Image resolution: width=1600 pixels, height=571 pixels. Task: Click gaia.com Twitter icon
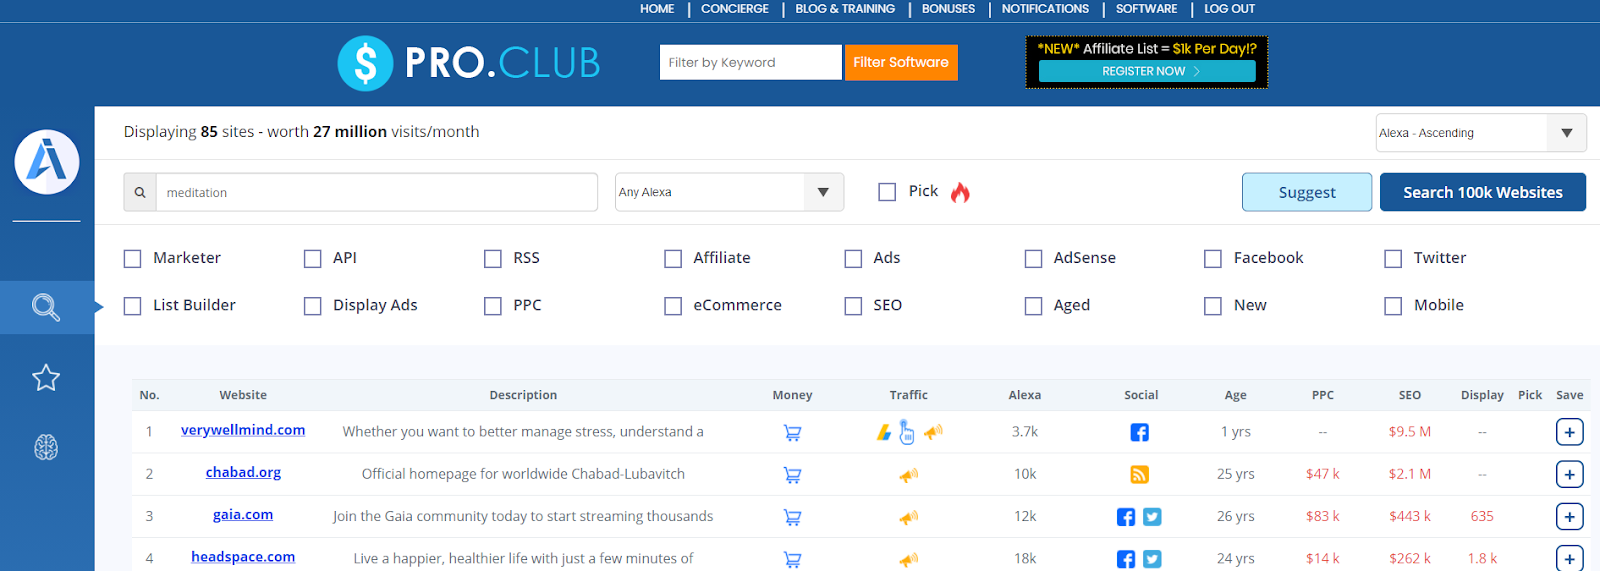coord(1152,517)
